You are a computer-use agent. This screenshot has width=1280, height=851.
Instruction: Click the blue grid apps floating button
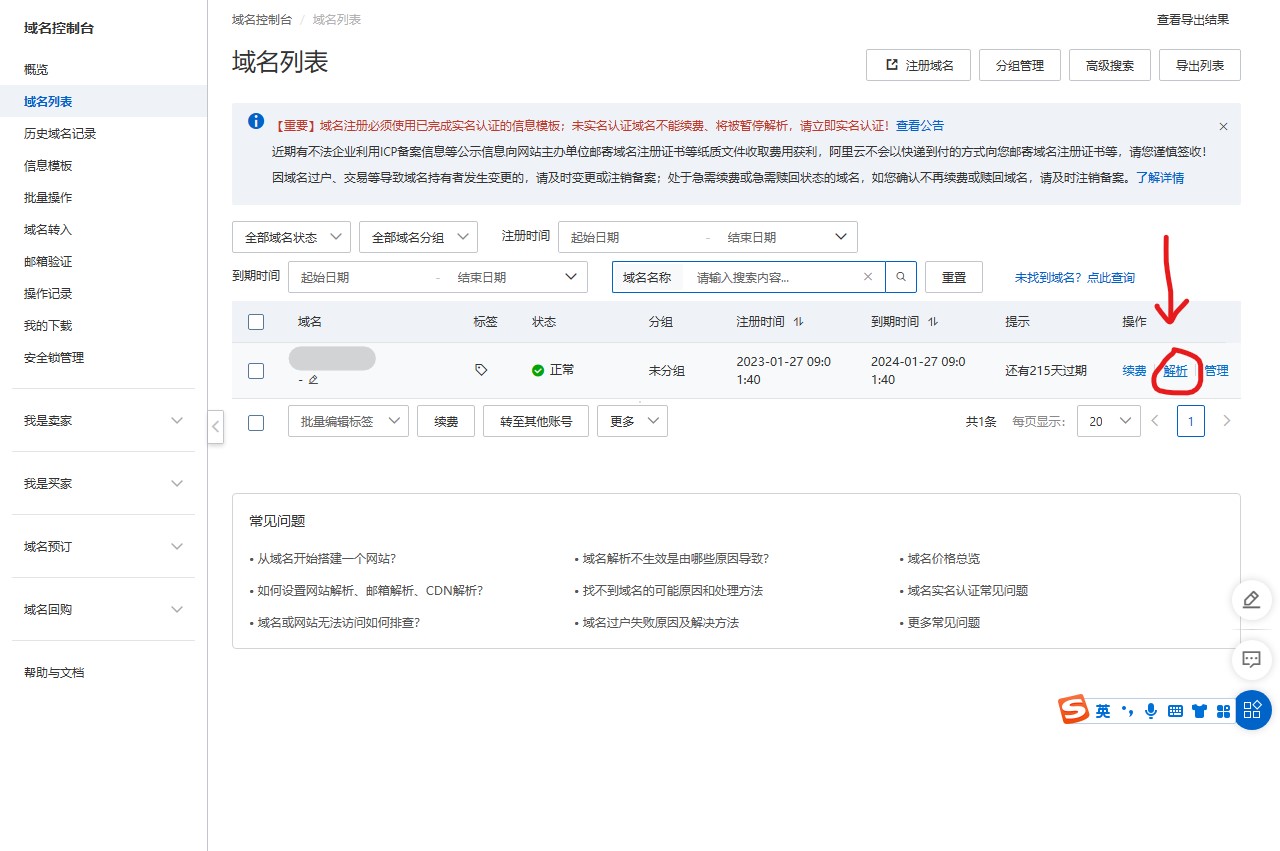1252,710
